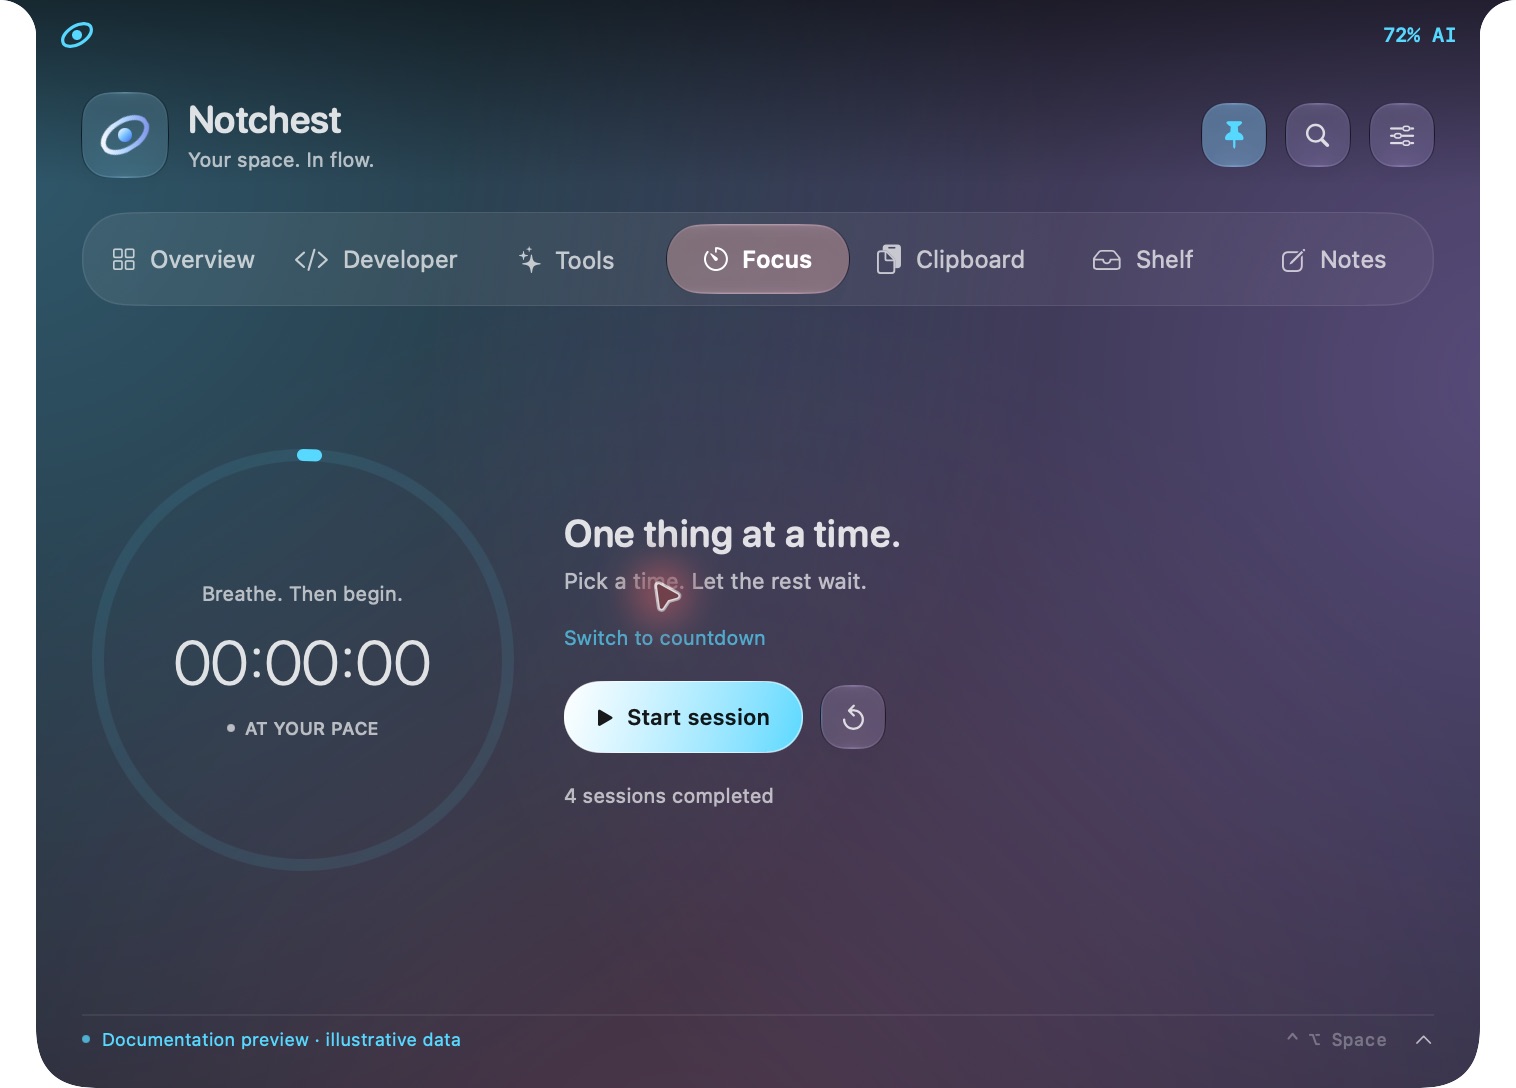This screenshot has width=1516, height=1088.
Task: Click the One thing at a time heading
Action: point(732,535)
